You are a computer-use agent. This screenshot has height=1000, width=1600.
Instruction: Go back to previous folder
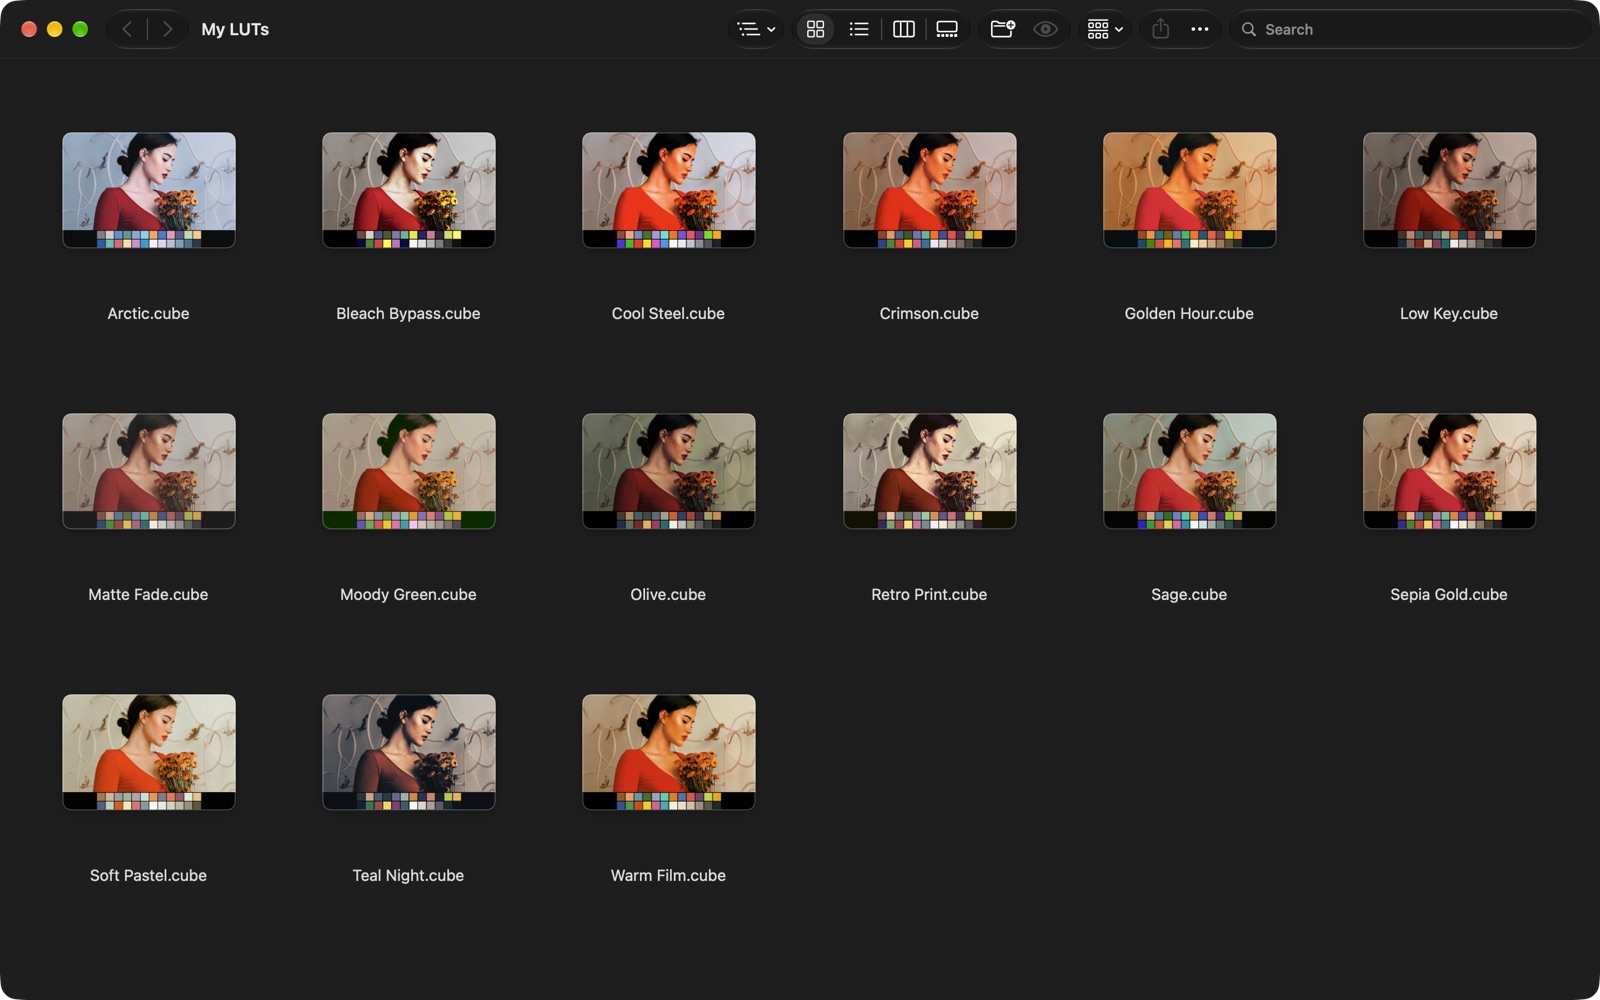click(127, 29)
